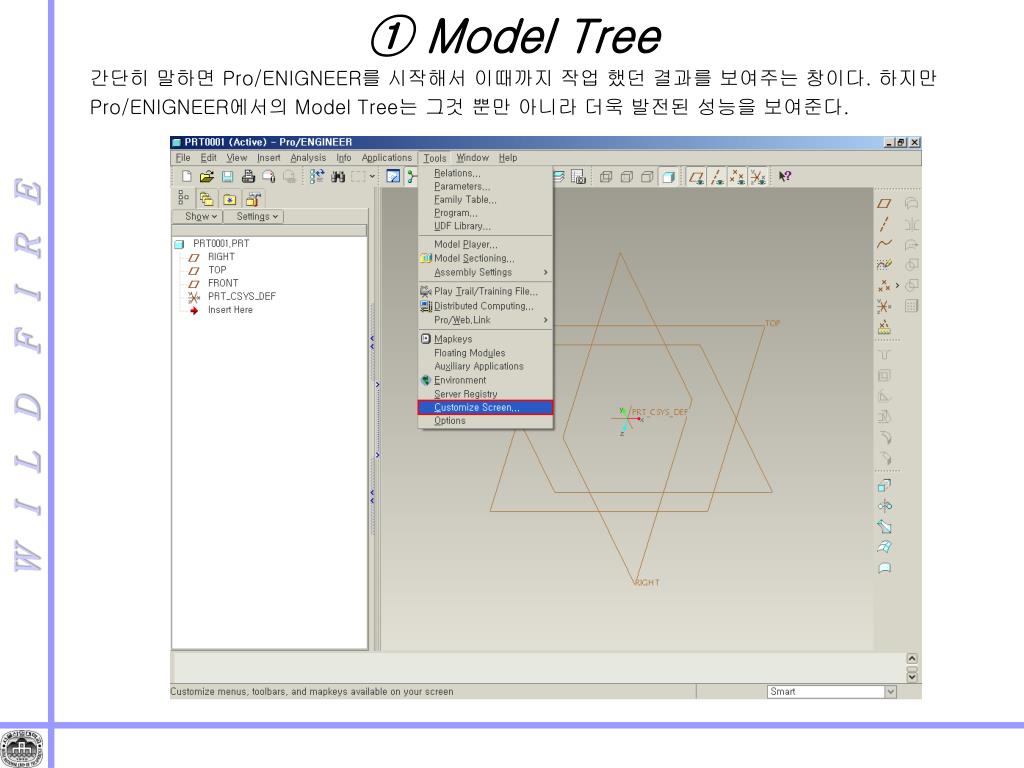
Task: Switch to Favorites navigator tab
Action: click(230, 199)
